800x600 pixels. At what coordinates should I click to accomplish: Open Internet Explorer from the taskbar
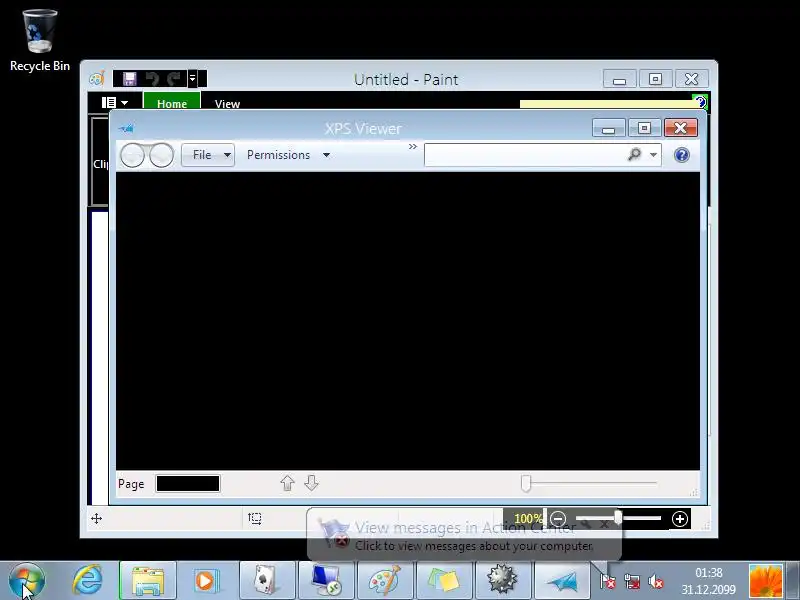(x=87, y=581)
